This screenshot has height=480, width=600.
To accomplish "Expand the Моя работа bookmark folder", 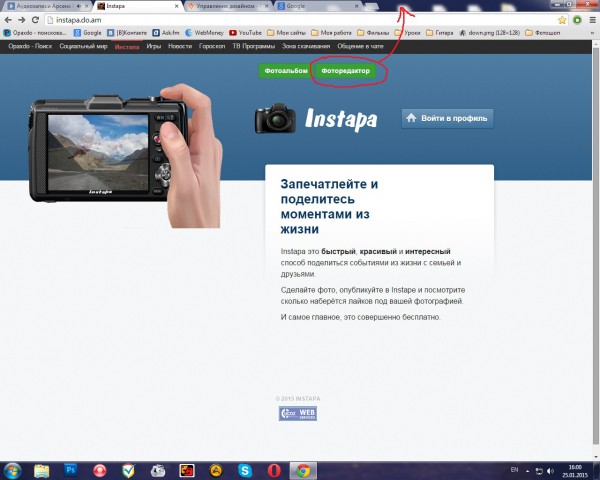I will (331, 33).
